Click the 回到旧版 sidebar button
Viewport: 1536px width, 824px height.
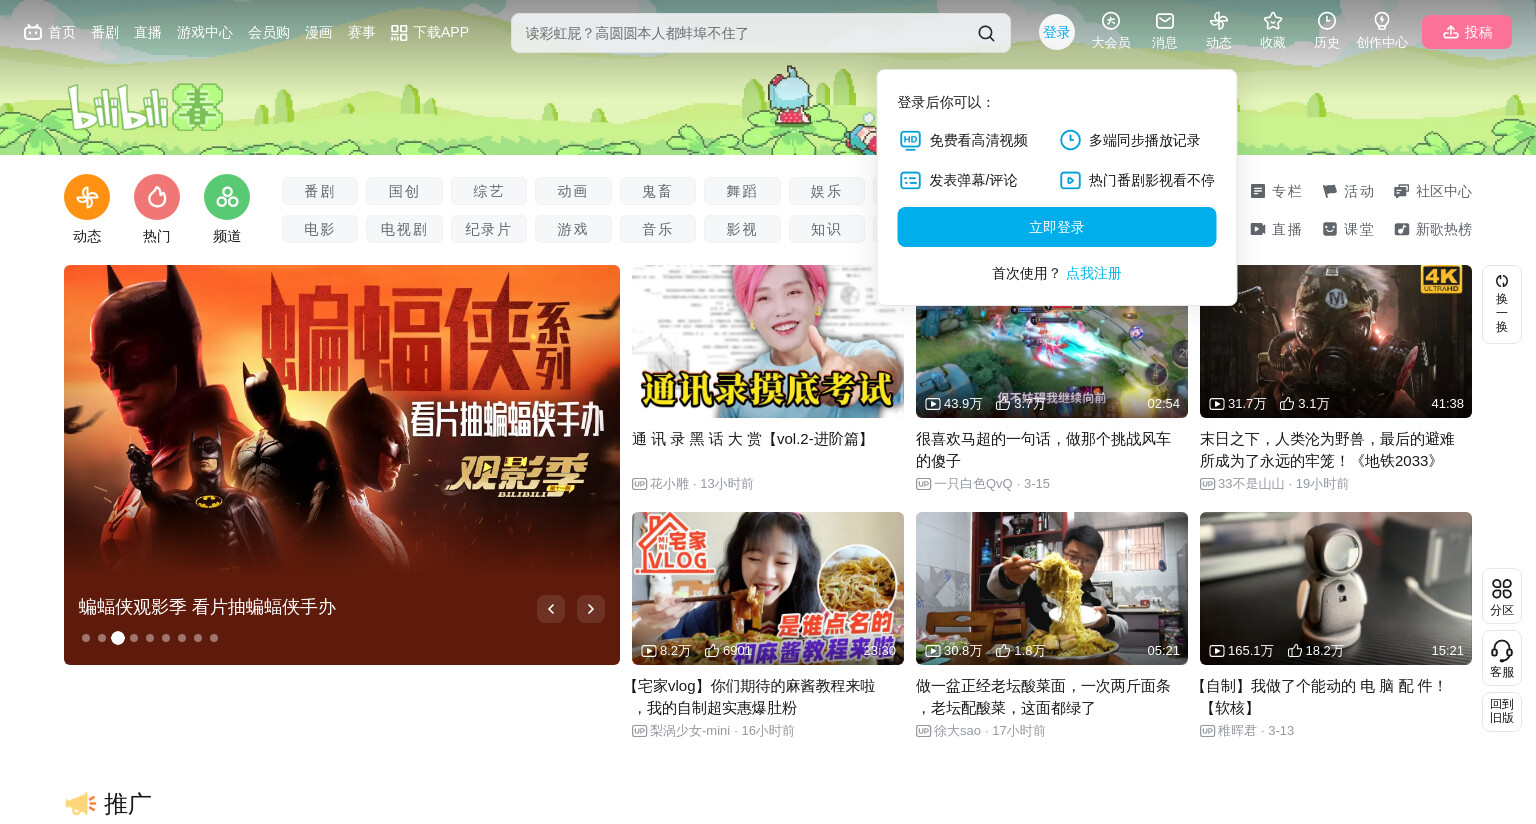tap(1501, 711)
